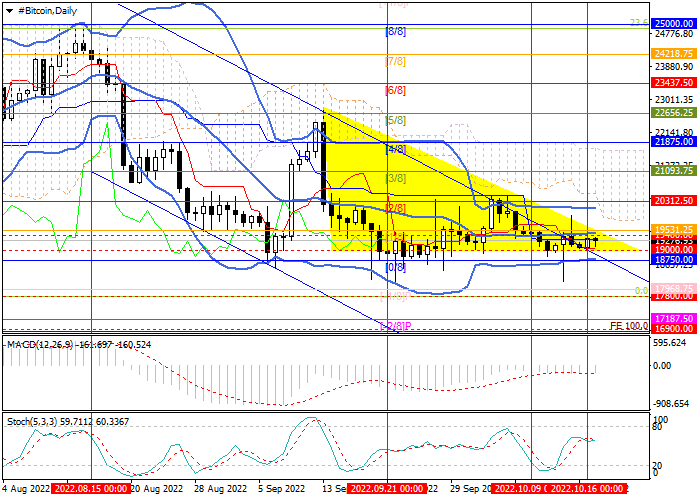Click the 23011.35 price scale value
The width and height of the screenshot is (700, 500).
pos(674,100)
